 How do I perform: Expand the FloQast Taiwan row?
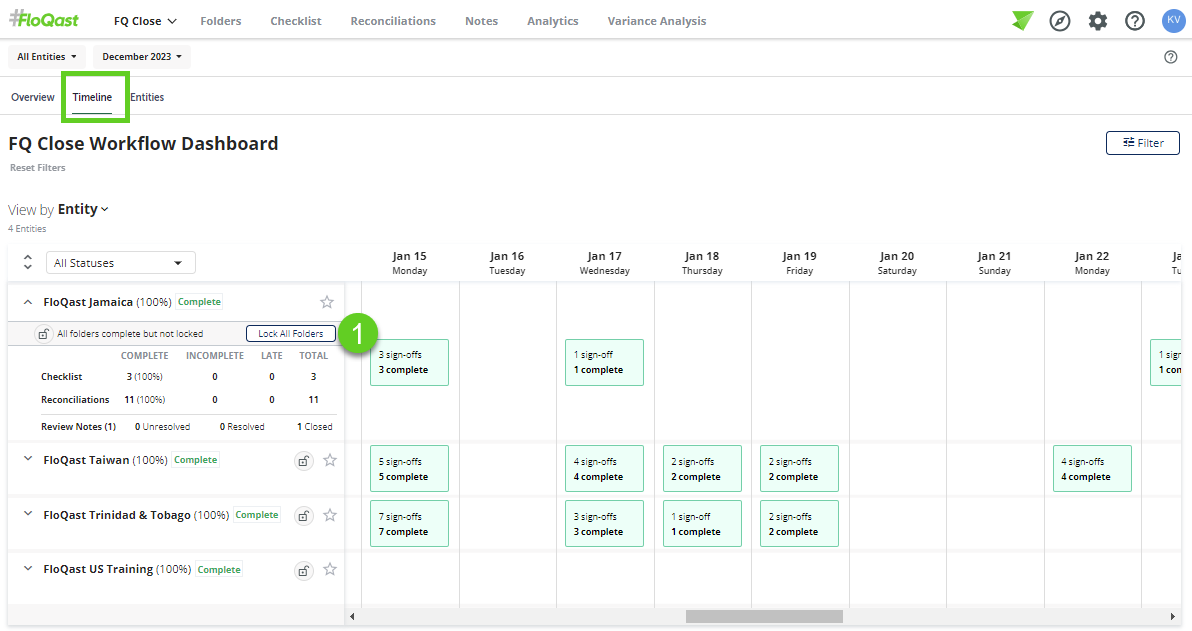tap(28, 459)
